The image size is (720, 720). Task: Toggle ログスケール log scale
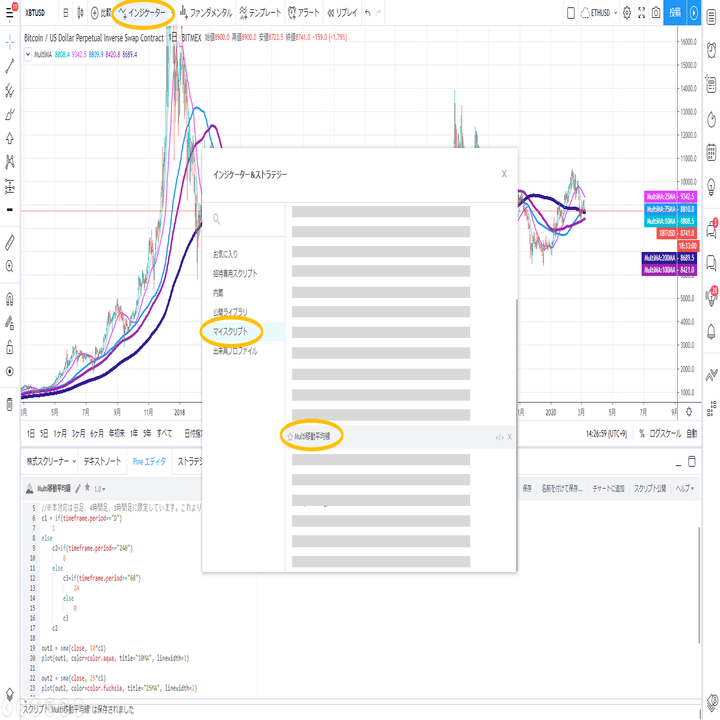(665, 433)
